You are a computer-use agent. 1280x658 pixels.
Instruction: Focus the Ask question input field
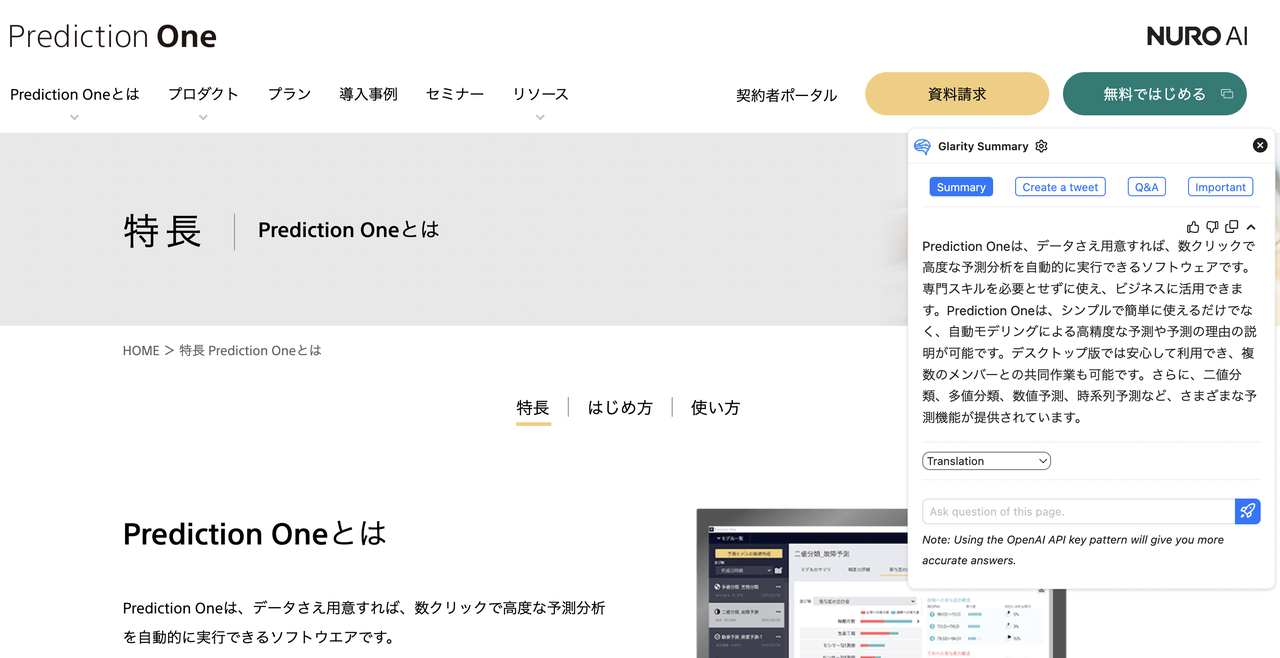click(x=1078, y=511)
